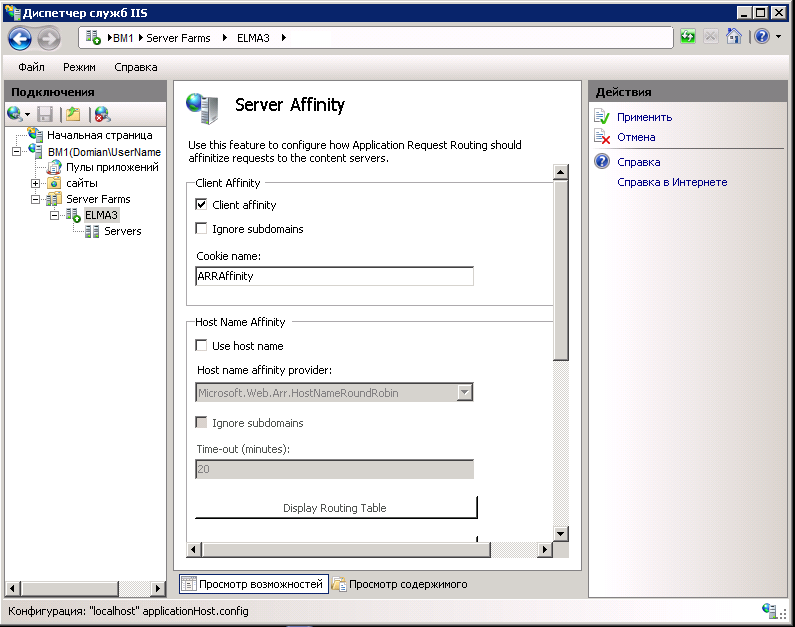Click the Servers node icon
Image resolution: width=795 pixels, height=627 pixels.
92,231
